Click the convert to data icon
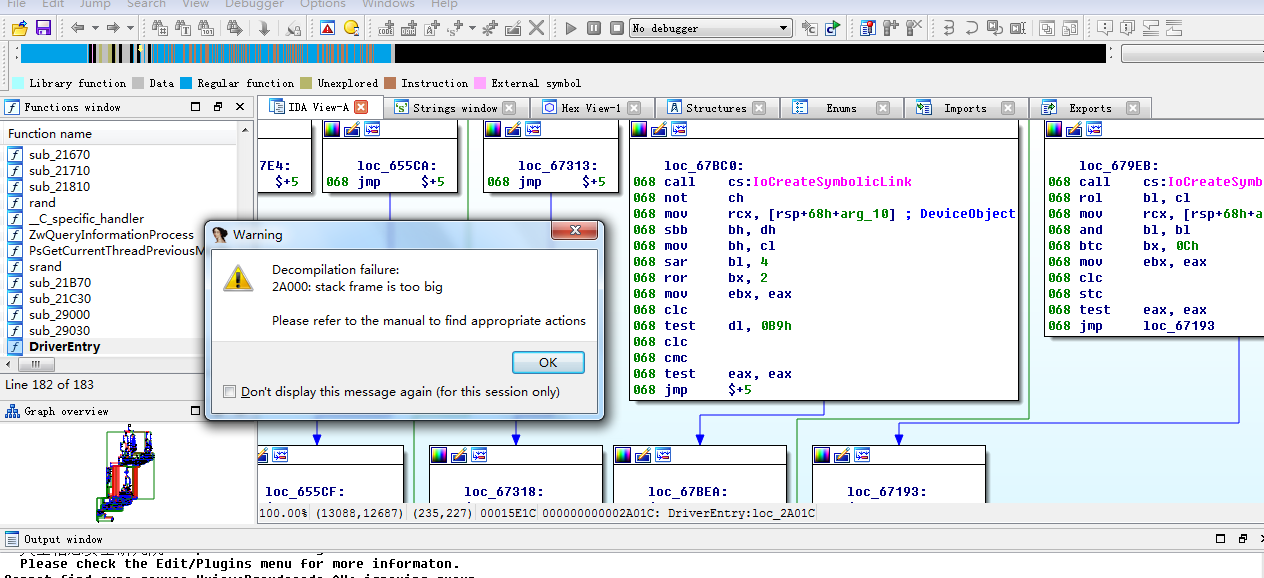 [411, 28]
